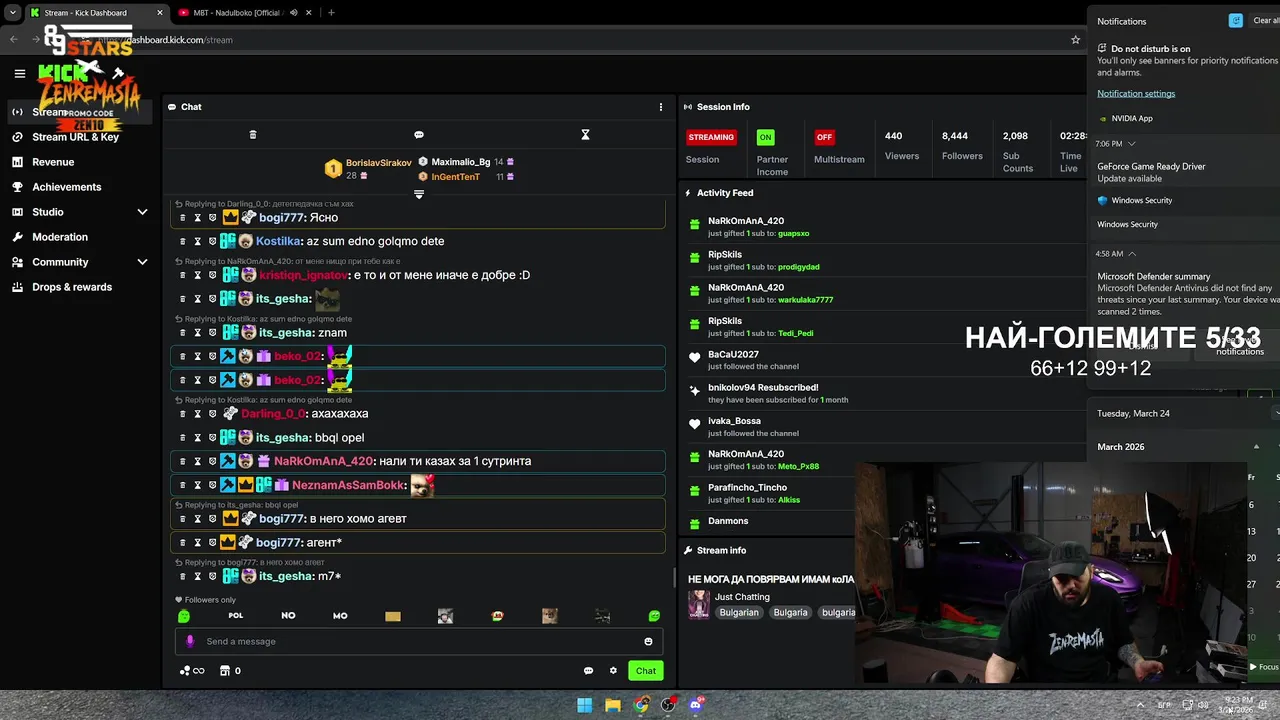Open Discord from the taskbar
The image size is (1280, 720).
(x=696, y=705)
